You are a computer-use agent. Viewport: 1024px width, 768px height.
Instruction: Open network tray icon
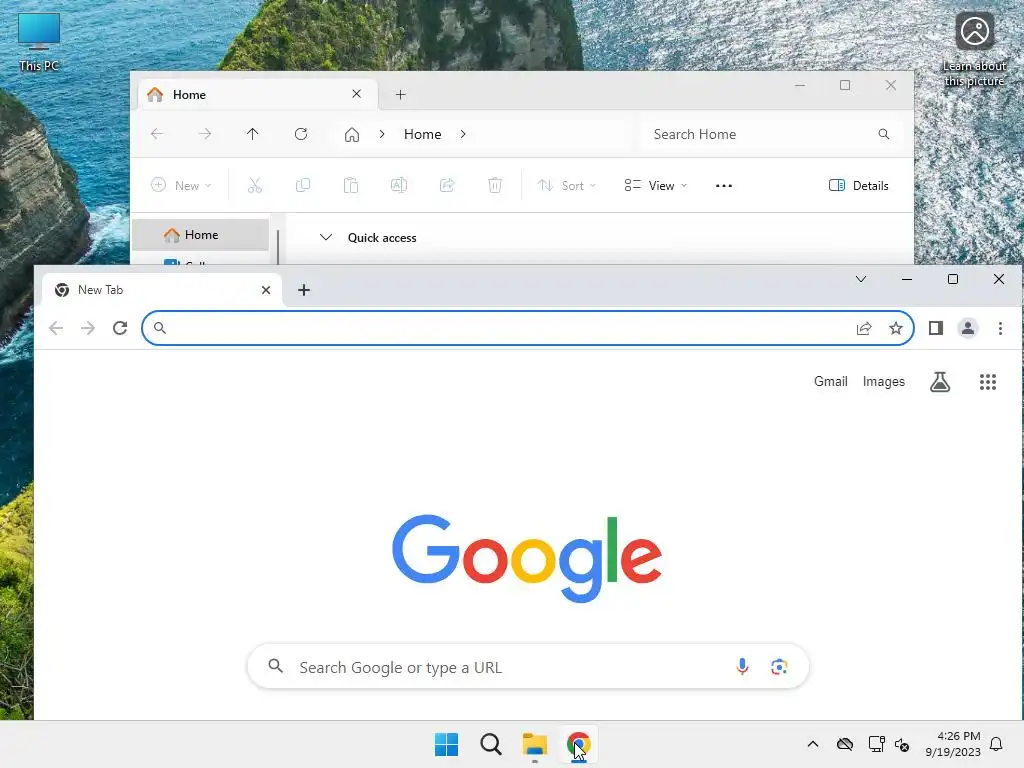(x=876, y=744)
